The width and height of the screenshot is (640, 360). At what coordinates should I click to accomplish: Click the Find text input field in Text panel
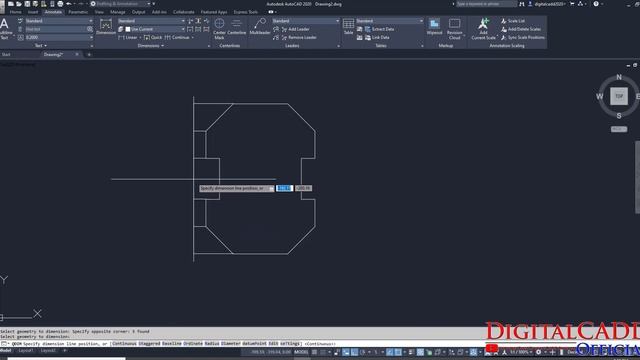click(55, 29)
